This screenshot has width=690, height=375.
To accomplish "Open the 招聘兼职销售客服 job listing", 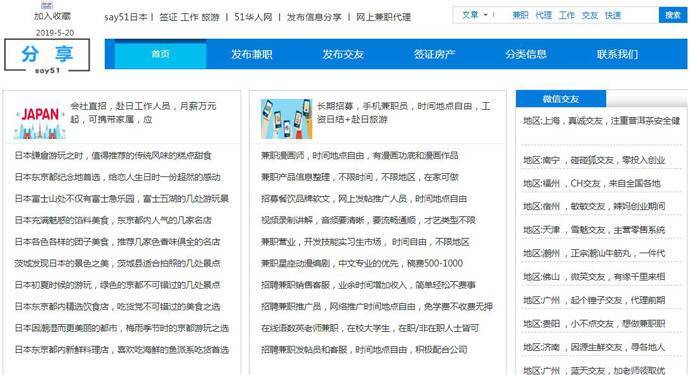I will 368,285.
